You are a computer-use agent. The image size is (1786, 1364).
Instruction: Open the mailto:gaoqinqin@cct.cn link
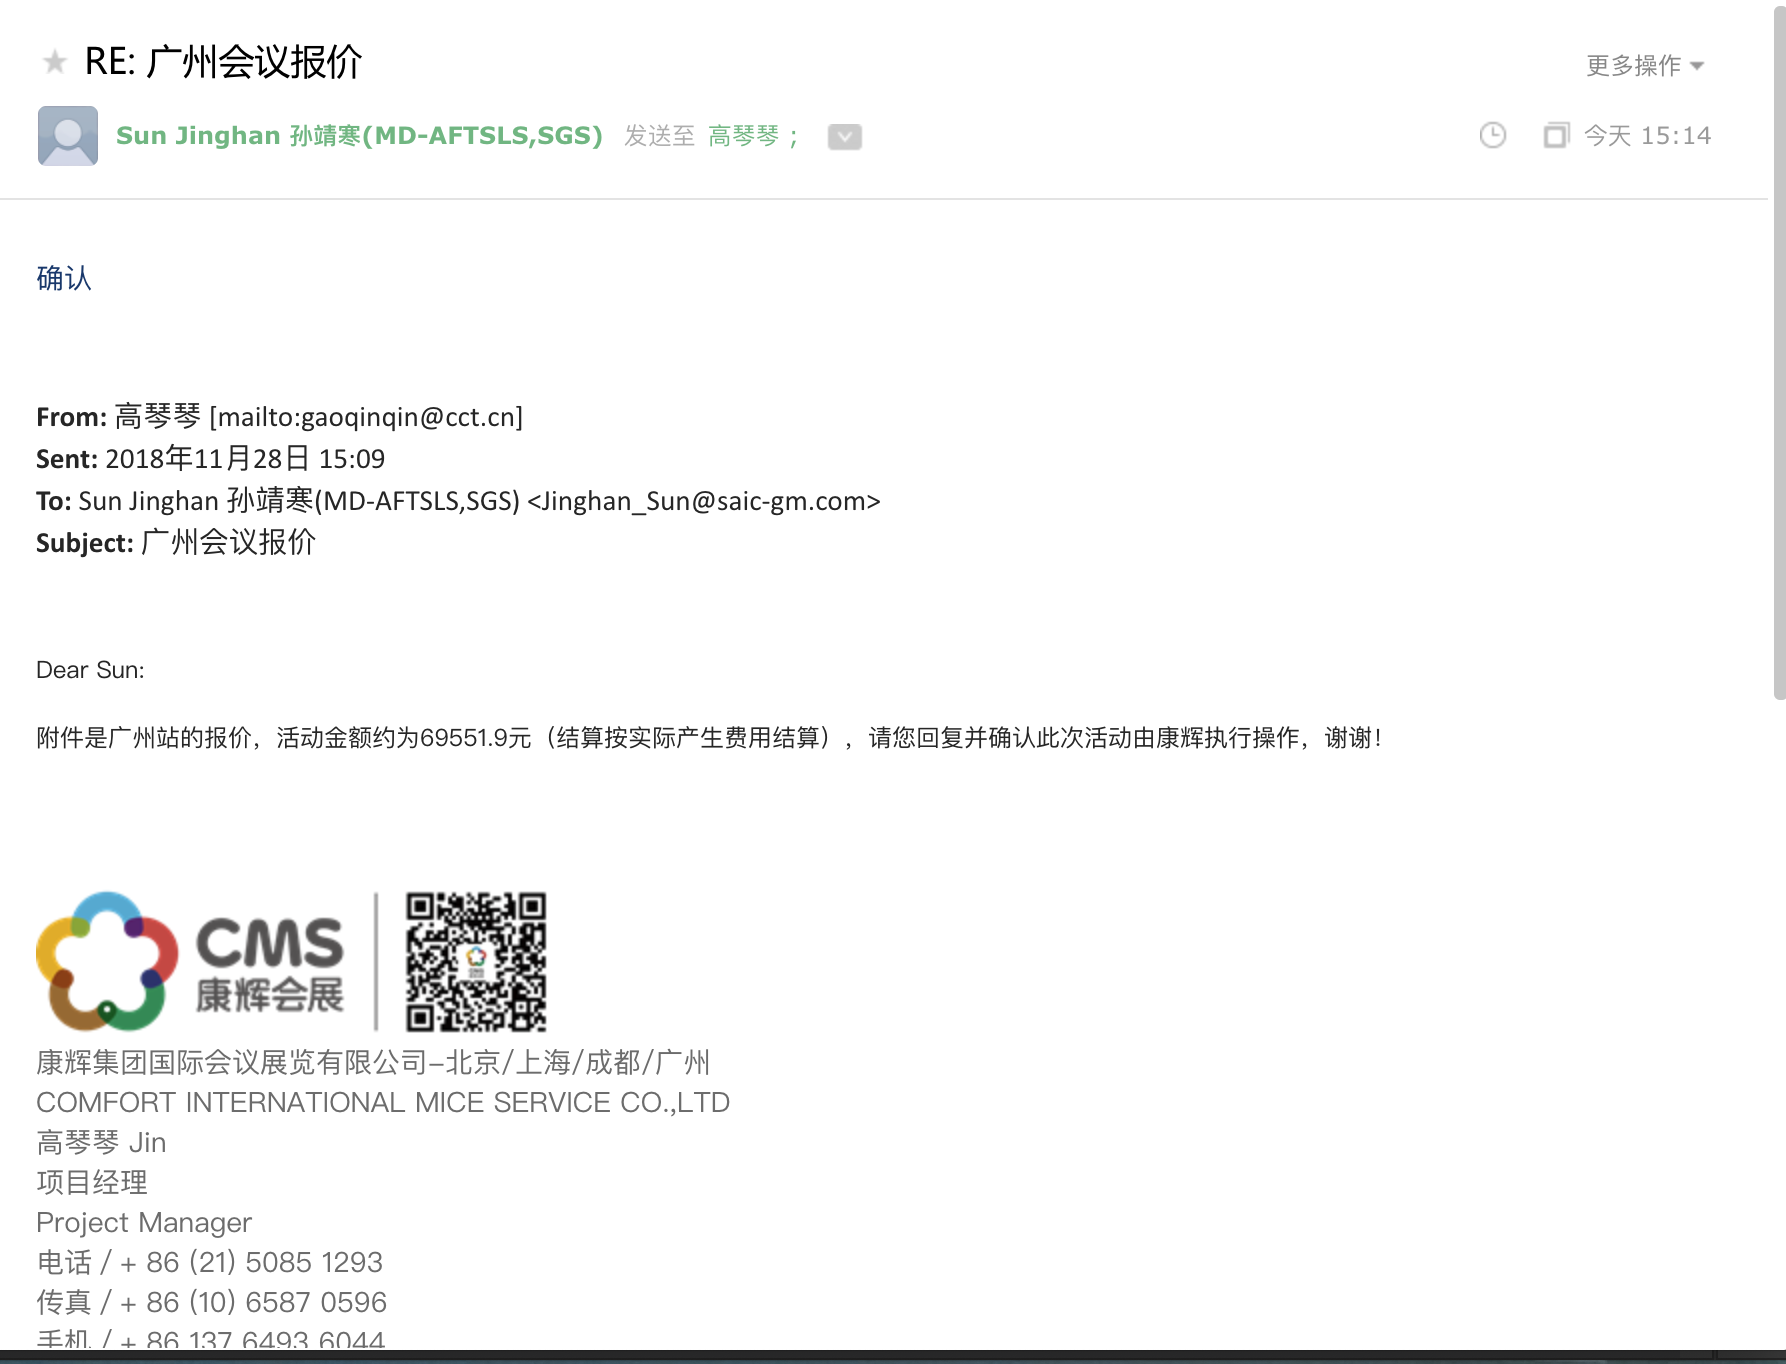pos(366,417)
